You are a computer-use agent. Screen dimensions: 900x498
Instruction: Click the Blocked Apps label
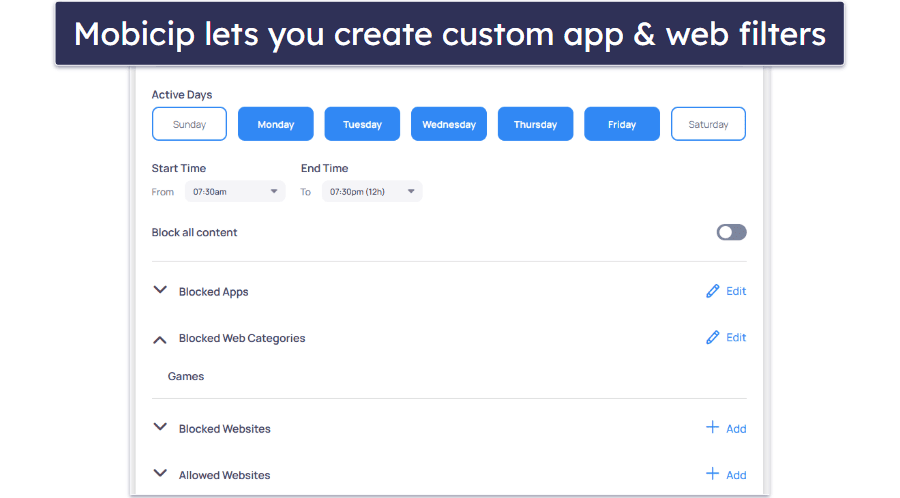click(214, 291)
